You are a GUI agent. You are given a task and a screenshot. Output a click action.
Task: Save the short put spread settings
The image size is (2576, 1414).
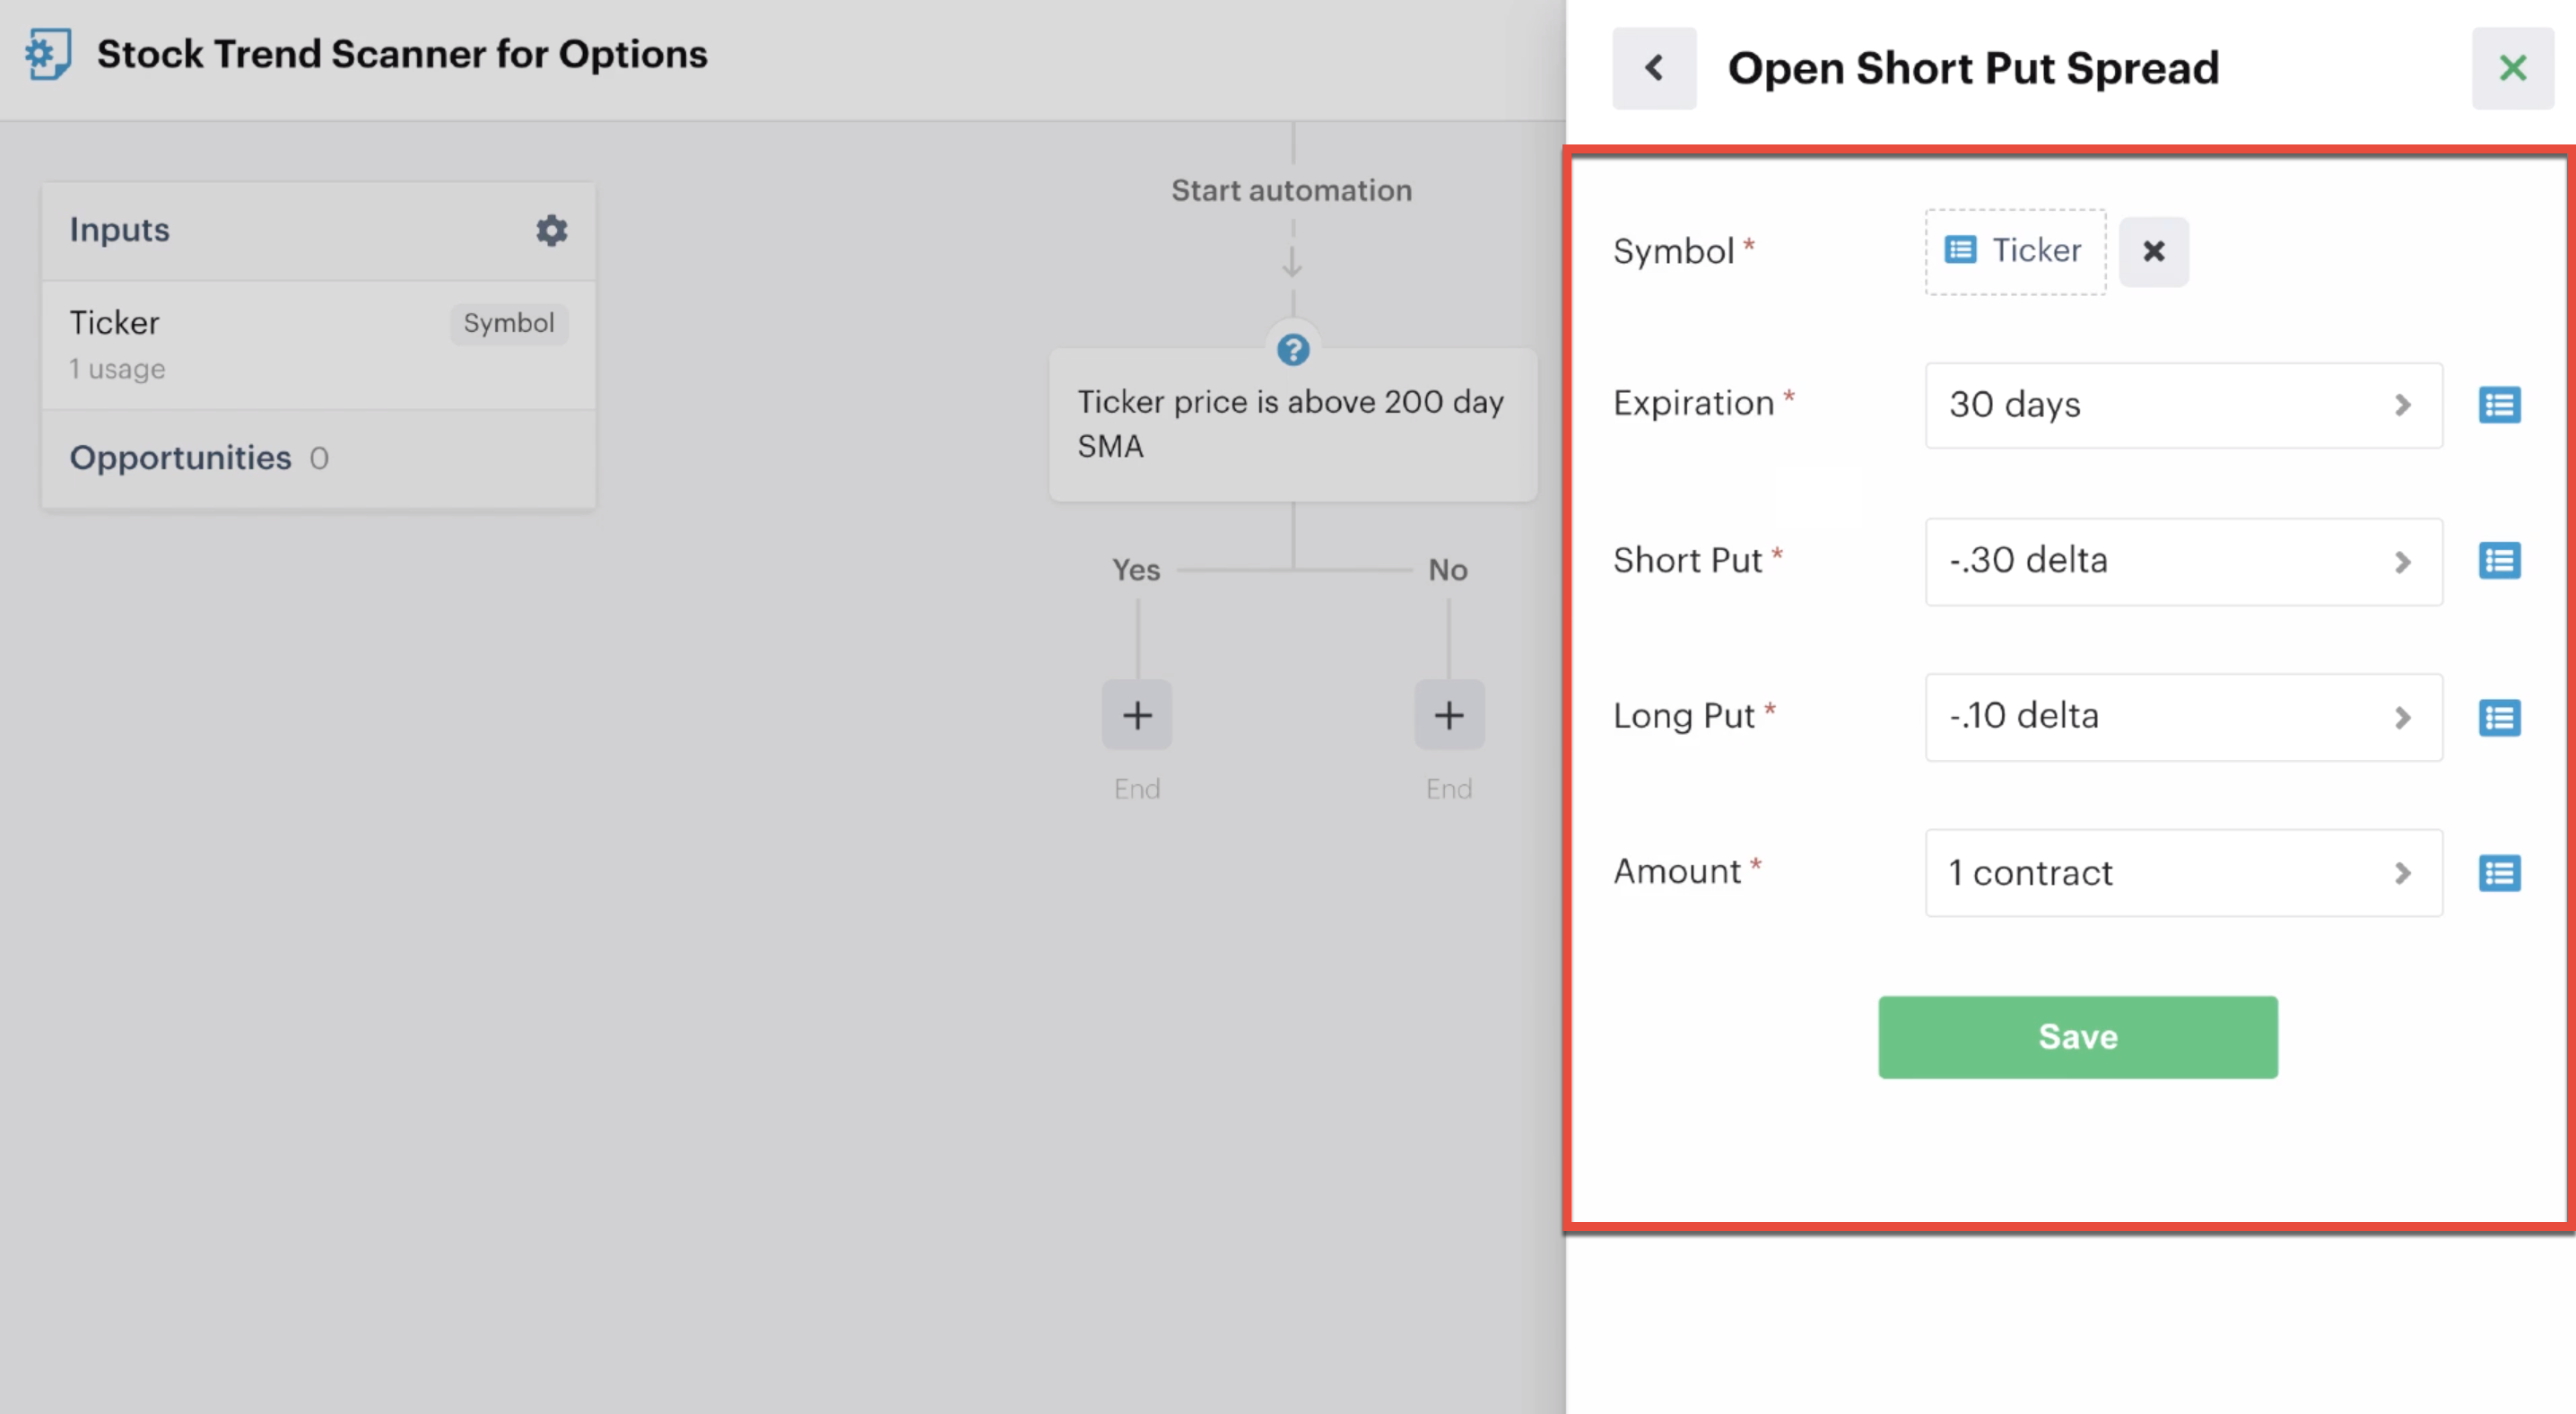pyautogui.click(x=2078, y=1037)
